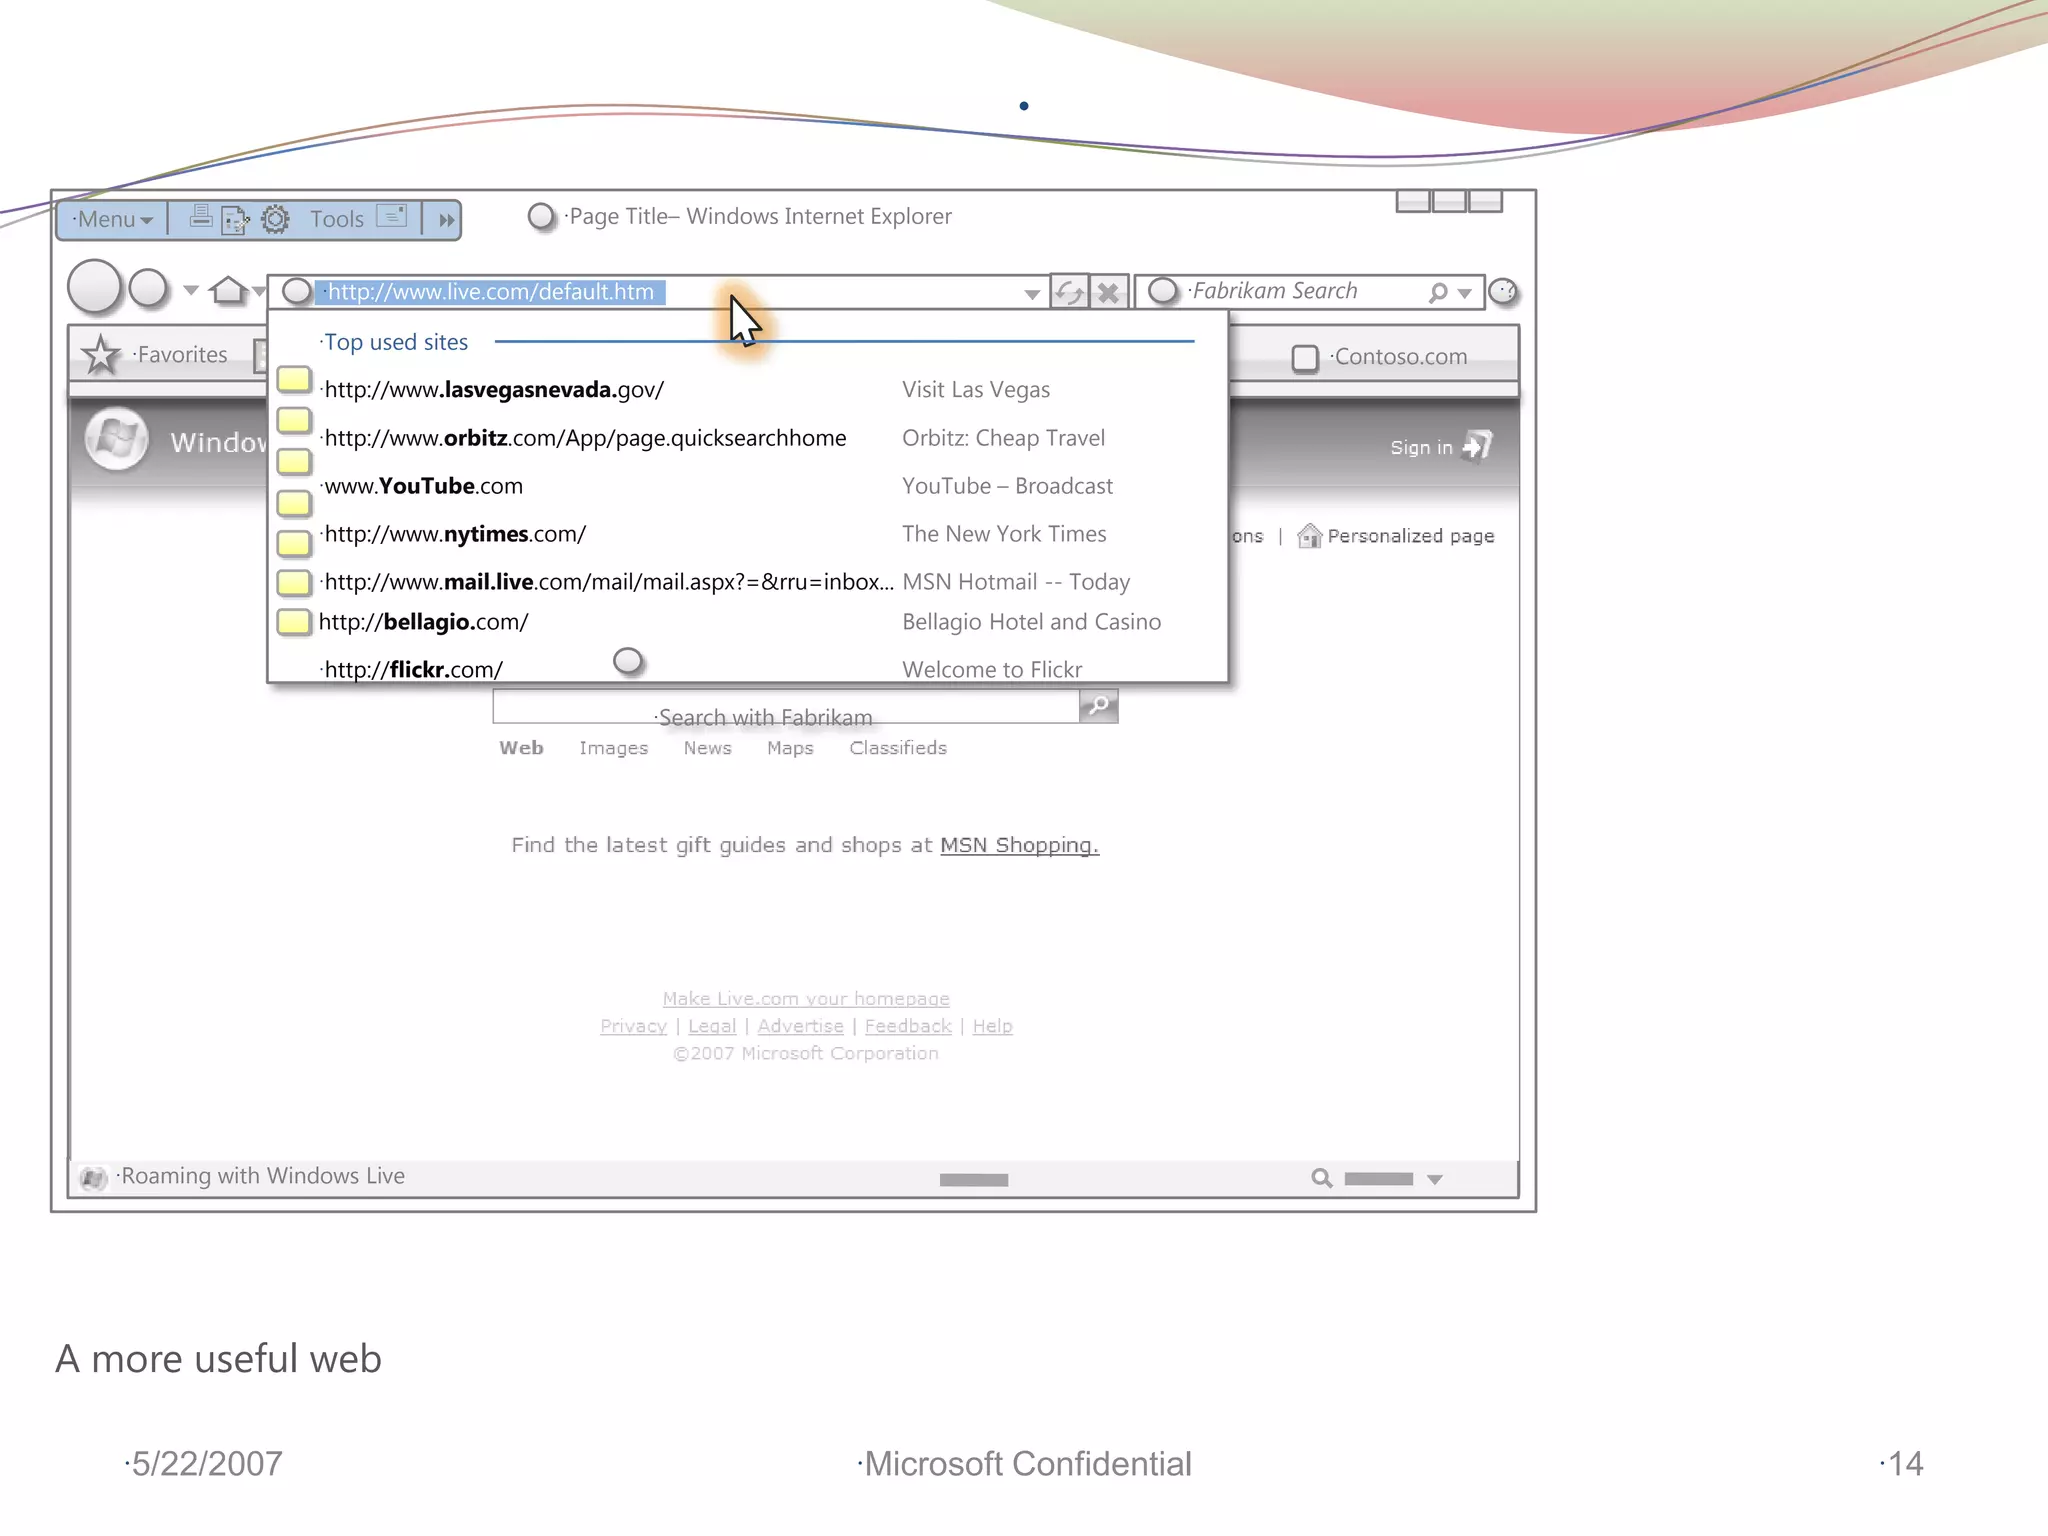Click 'Orbitz: Cheap Travel' title
Viewport: 2048px width, 1536px height.
tap(1003, 438)
